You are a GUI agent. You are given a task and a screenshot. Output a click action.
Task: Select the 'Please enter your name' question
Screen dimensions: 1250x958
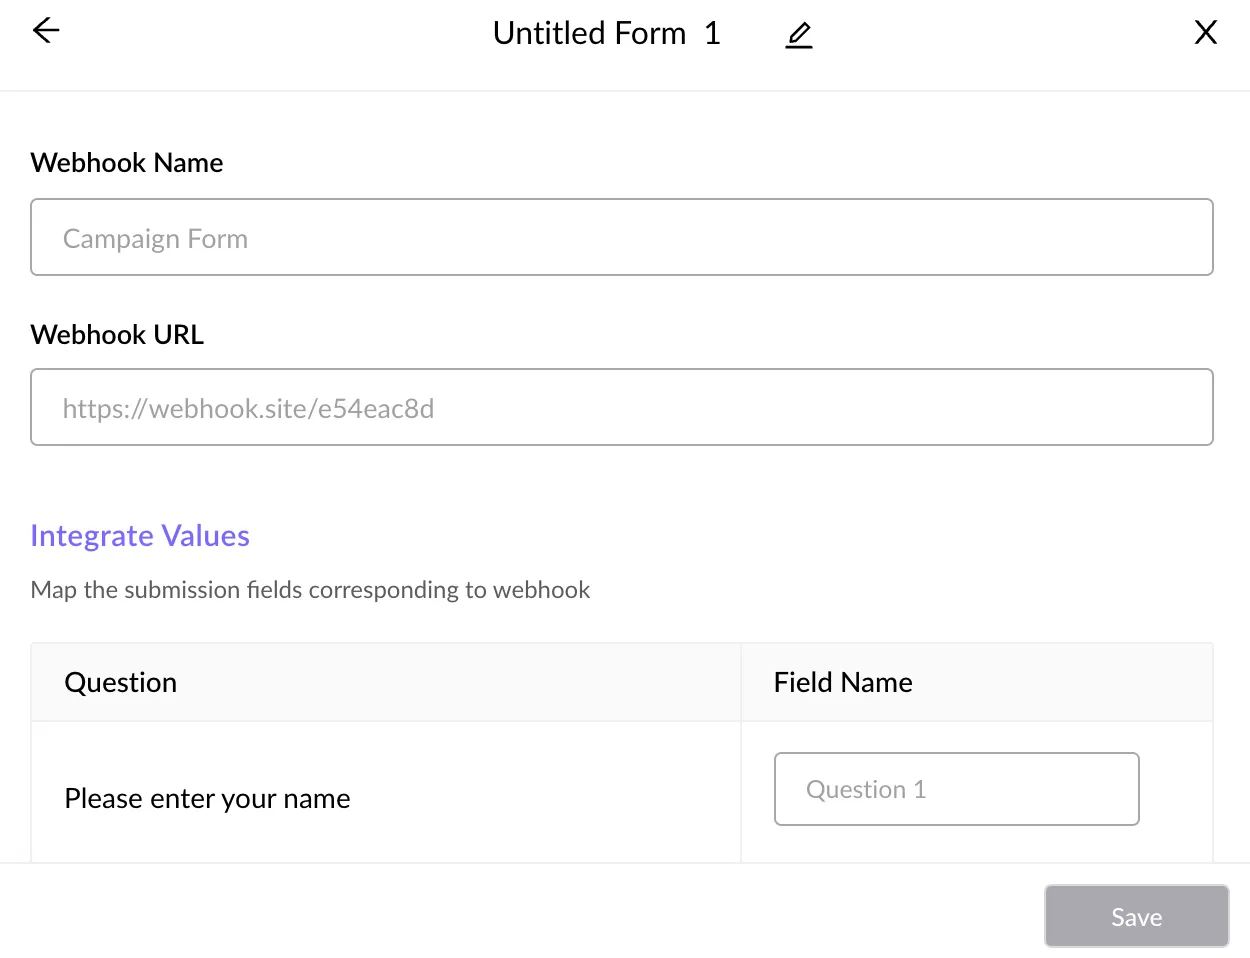coord(208,798)
